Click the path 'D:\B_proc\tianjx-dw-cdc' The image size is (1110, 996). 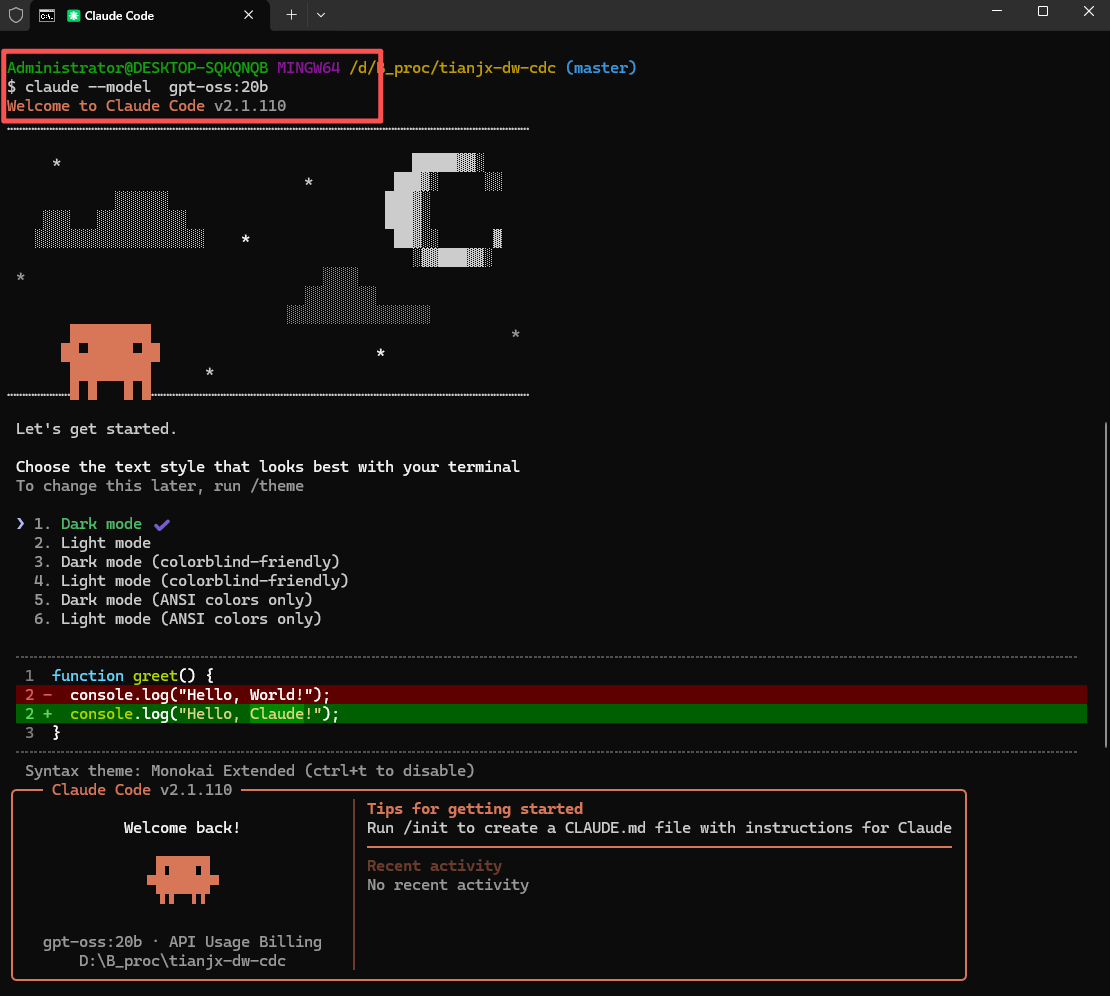pyautogui.click(x=182, y=961)
